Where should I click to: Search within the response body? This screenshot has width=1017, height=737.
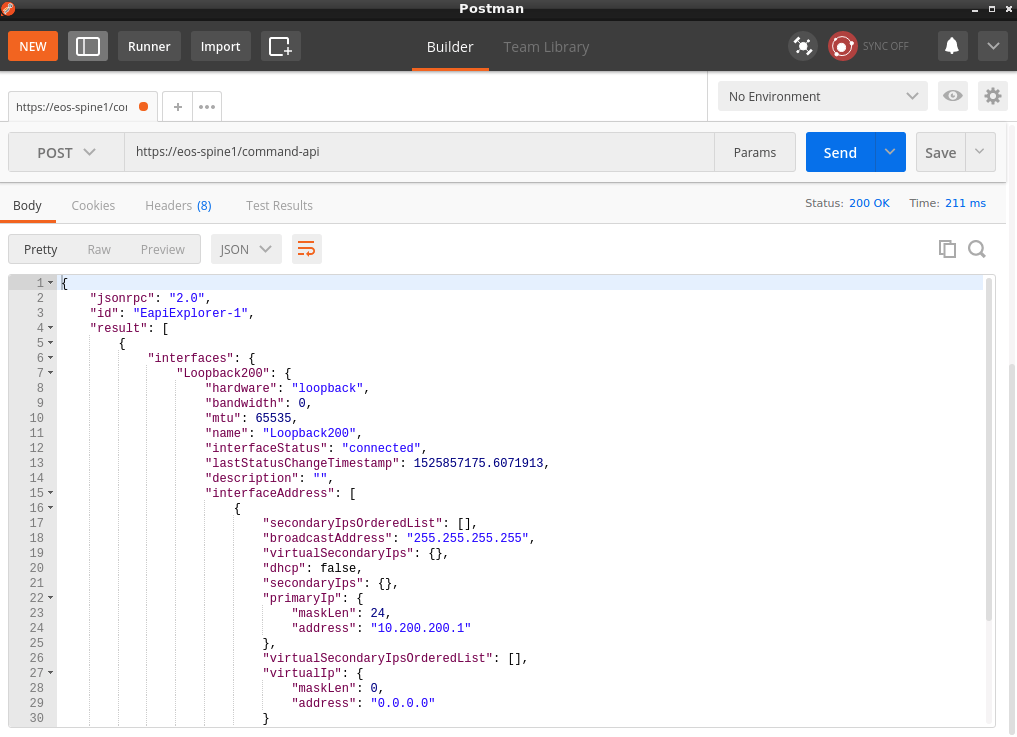[x=977, y=249]
